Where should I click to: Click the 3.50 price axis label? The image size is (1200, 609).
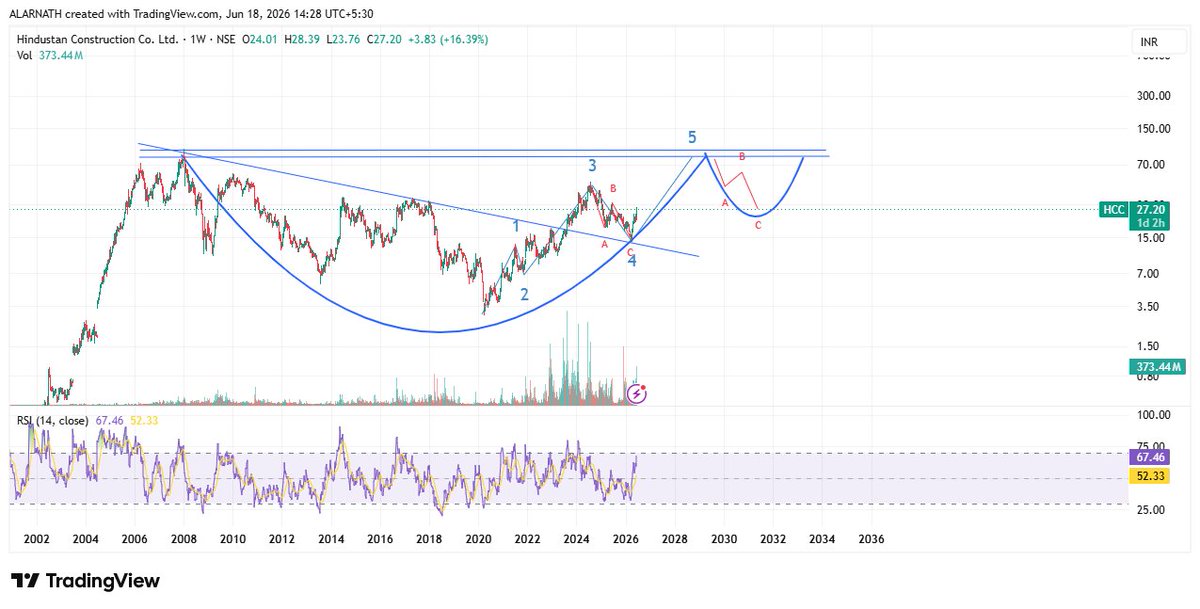pyautogui.click(x=1149, y=307)
